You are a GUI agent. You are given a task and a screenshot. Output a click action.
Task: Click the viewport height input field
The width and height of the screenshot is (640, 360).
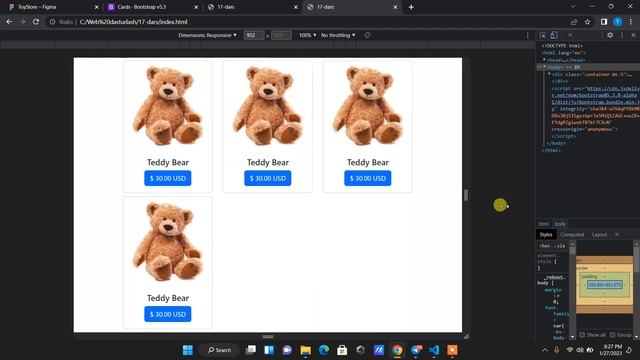(281, 36)
